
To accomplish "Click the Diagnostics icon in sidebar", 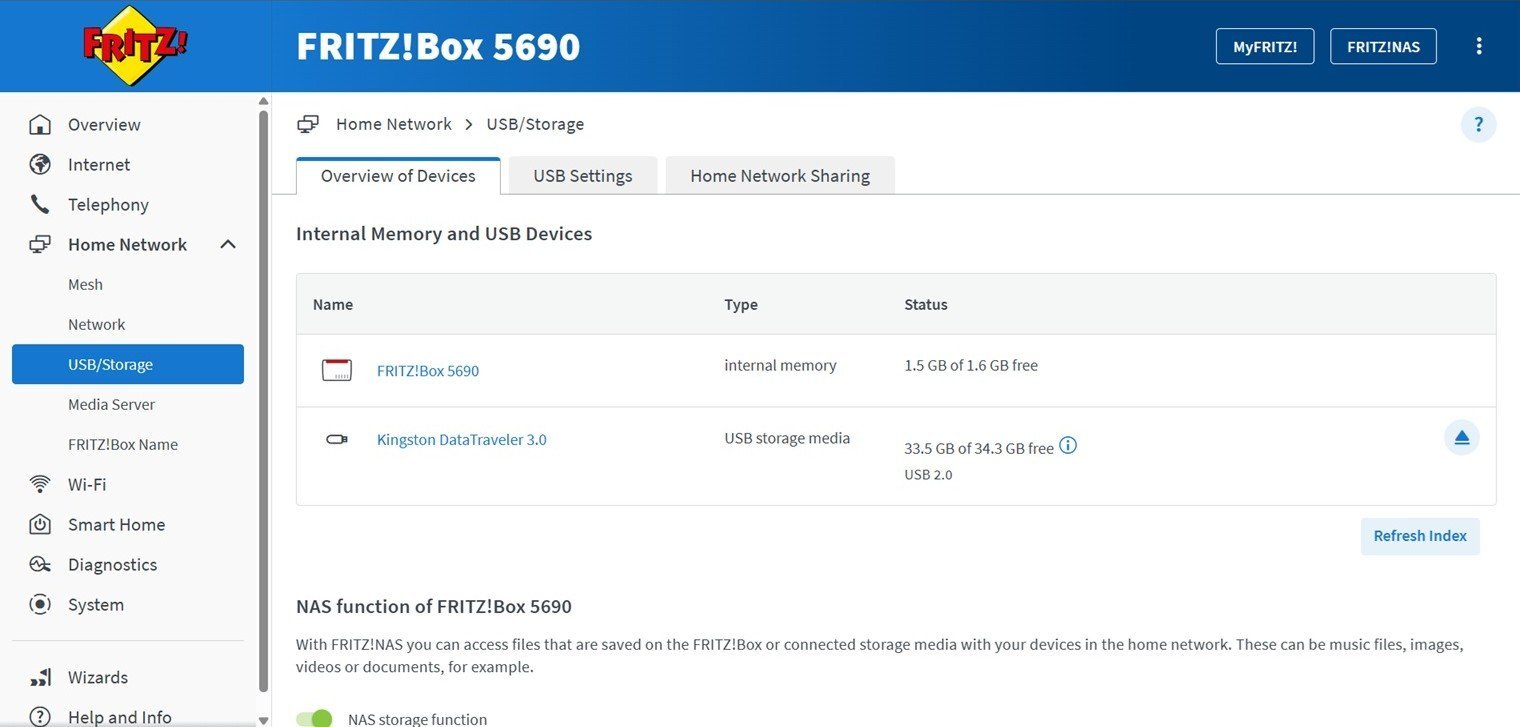I will 40,565.
